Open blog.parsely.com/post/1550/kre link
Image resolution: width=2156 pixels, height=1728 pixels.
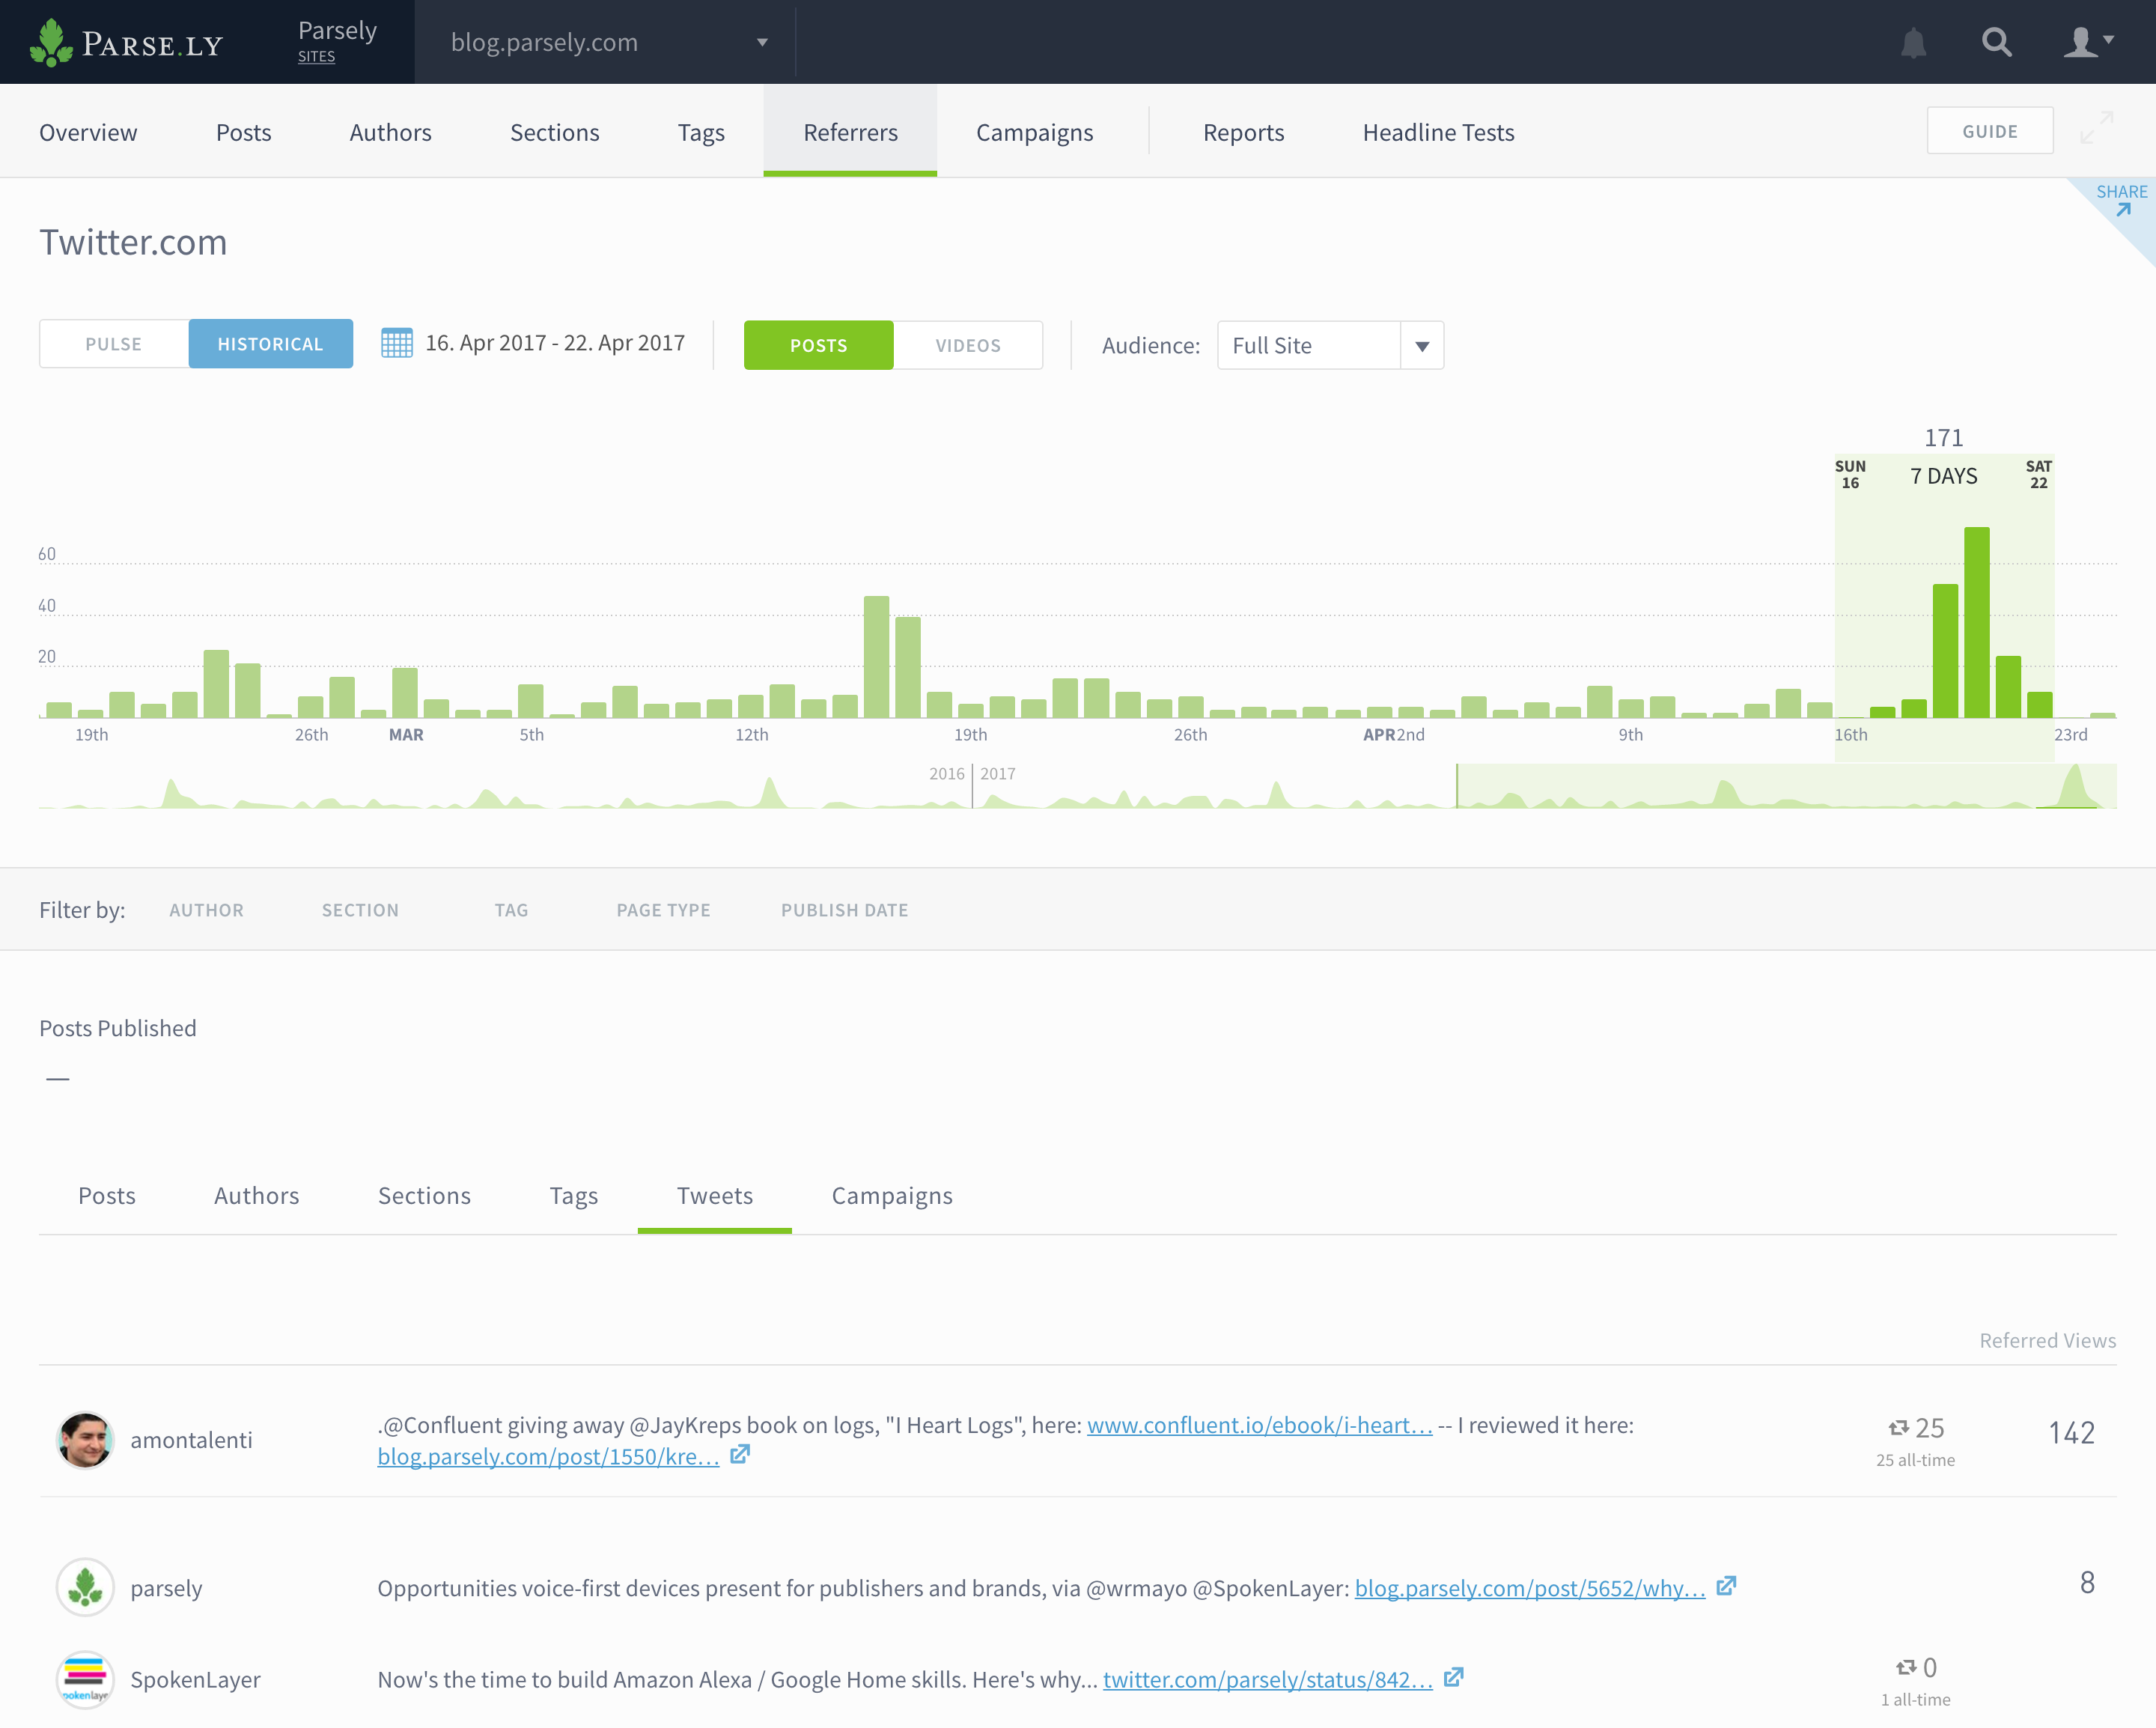pyautogui.click(x=548, y=1456)
